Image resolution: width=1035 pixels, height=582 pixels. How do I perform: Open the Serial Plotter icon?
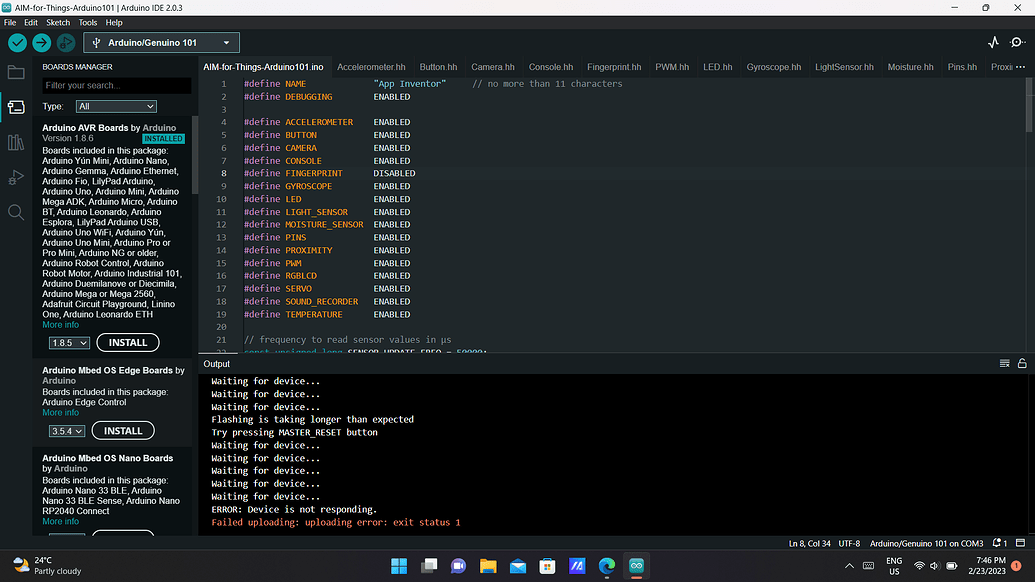point(992,42)
